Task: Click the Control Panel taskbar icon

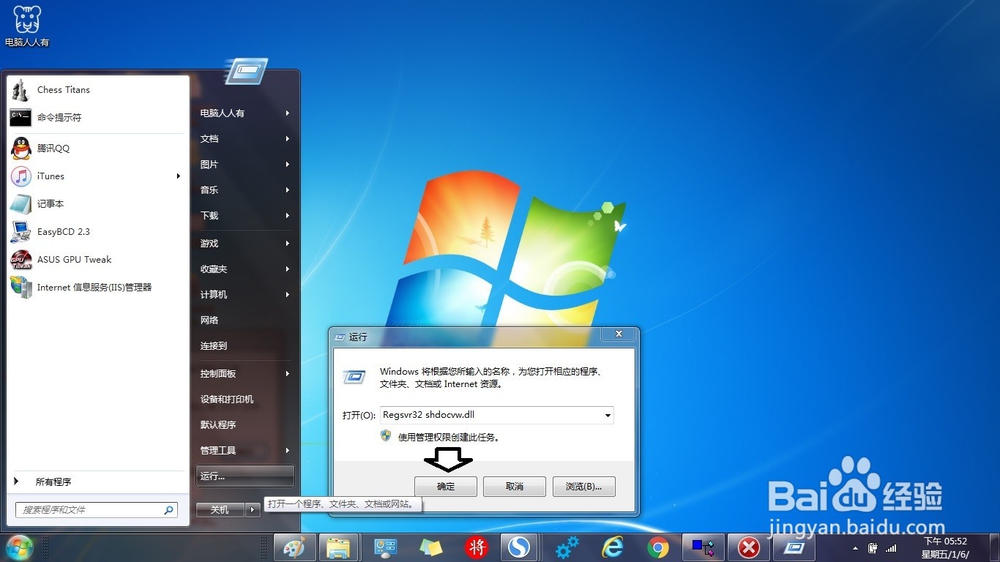Action: [x=385, y=548]
